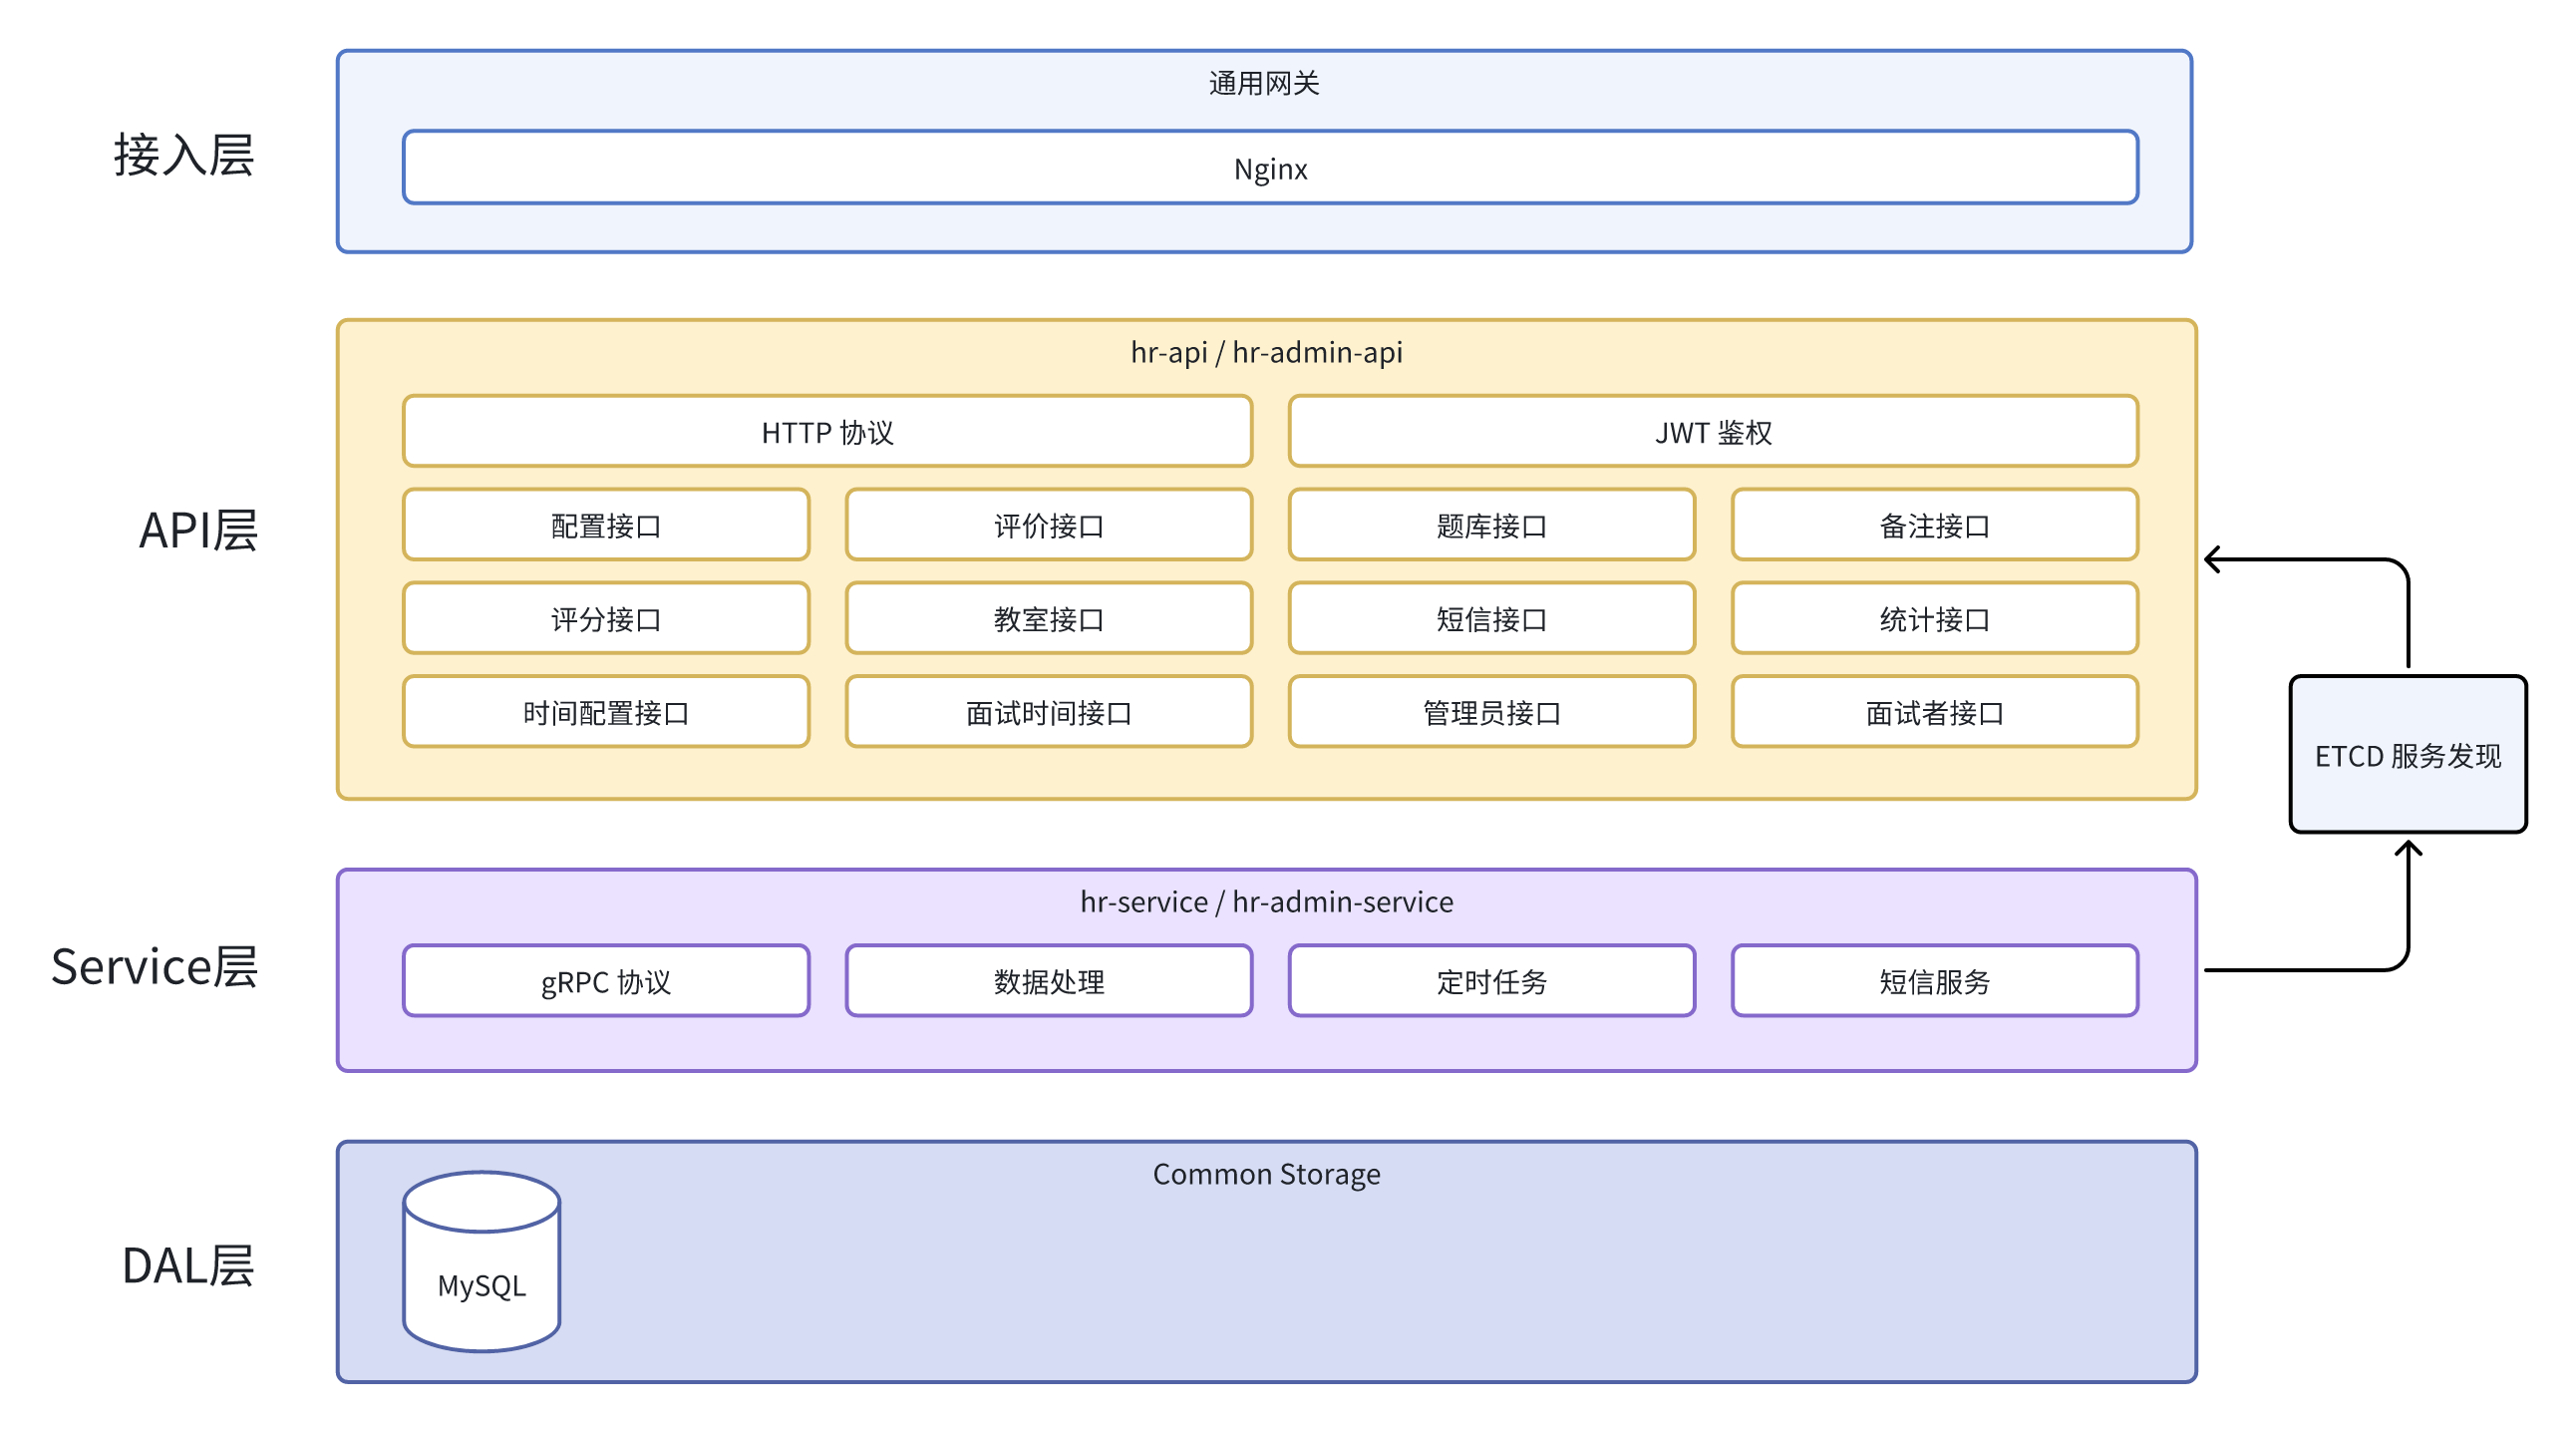
Task: Click the HTTP 协议 box
Action: click(827, 431)
